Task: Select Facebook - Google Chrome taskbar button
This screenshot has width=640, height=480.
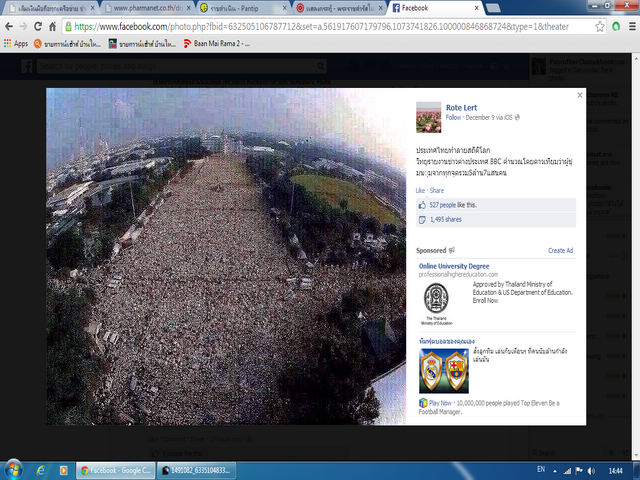Action: point(116,471)
